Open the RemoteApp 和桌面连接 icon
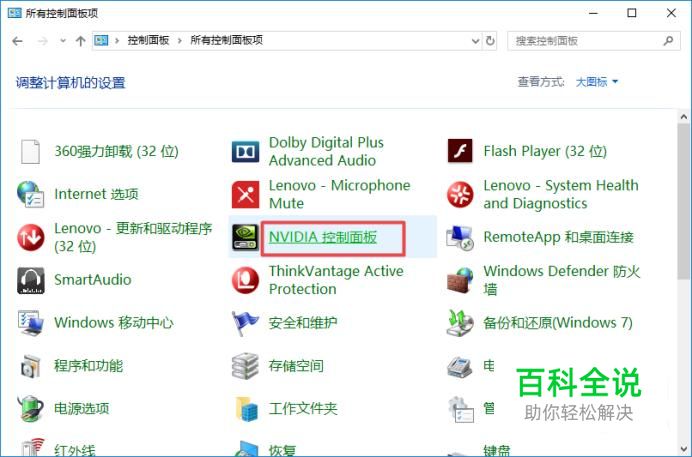 [460, 237]
